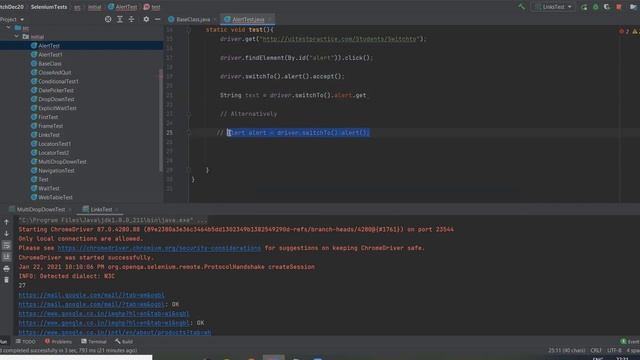The height and width of the screenshot is (360, 640).
Task: Click Clear All trash icon in console
Action: pos(6,280)
